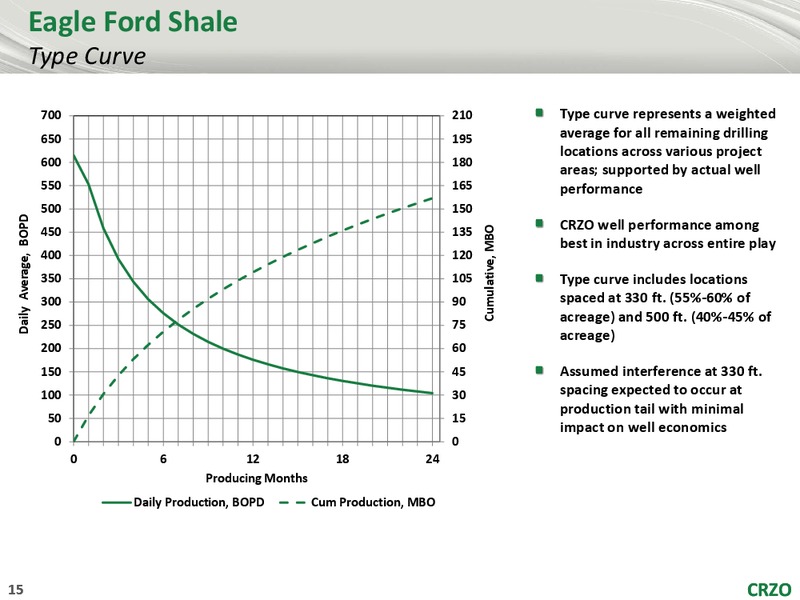Click the '500' left axis label
This screenshot has width=800, height=600.
coord(51,209)
